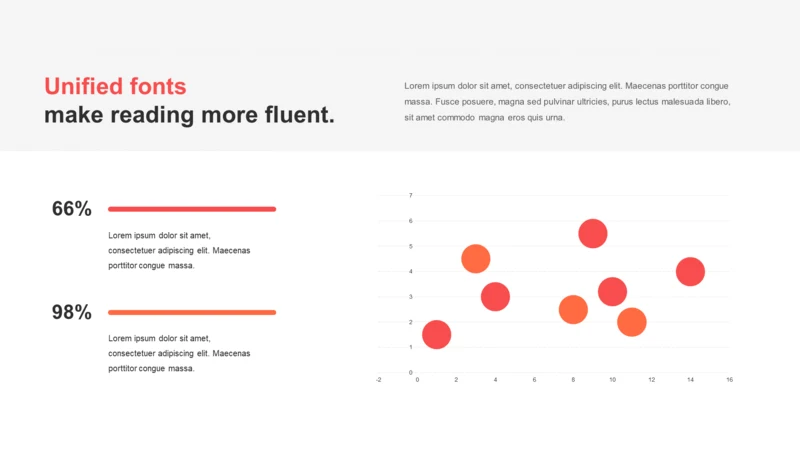Image resolution: width=800 pixels, height=450 pixels.
Task: Select the orange bubble at x=11
Action: click(x=632, y=322)
